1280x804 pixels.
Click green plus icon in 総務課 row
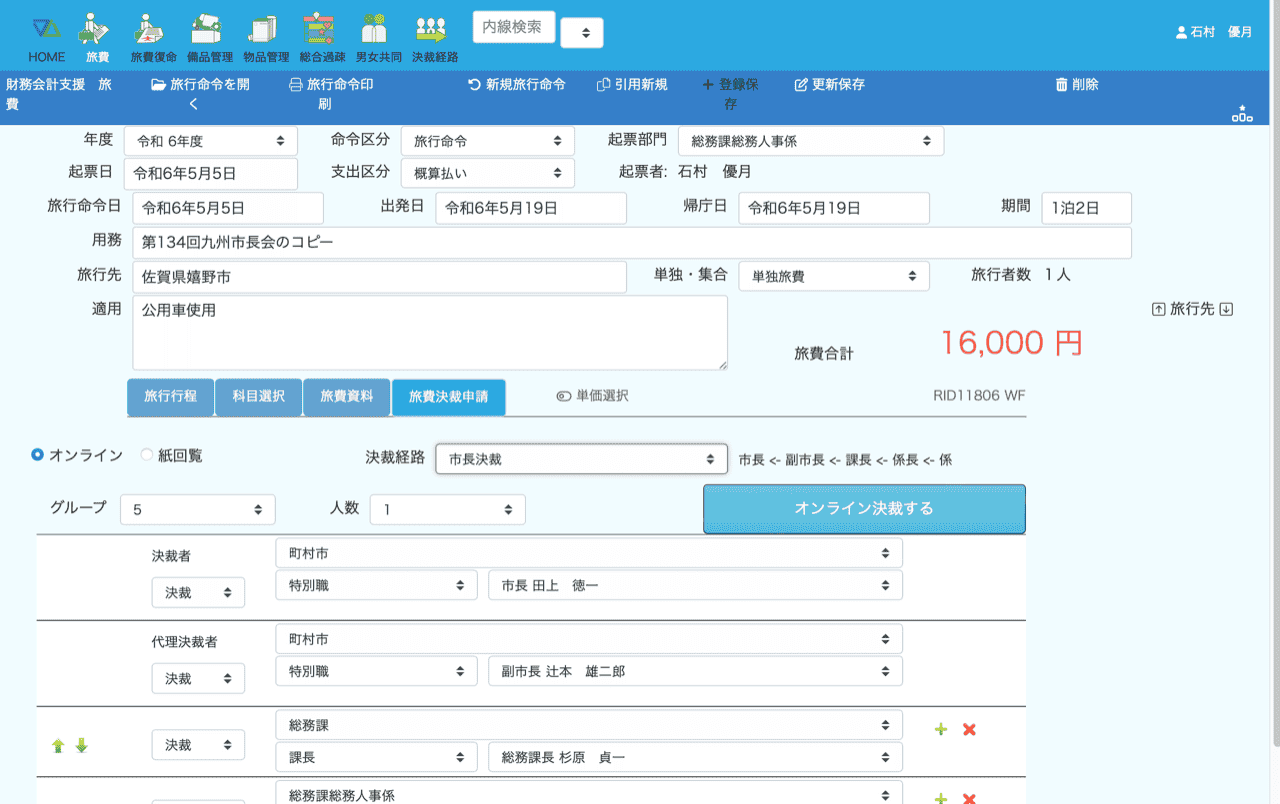(940, 730)
